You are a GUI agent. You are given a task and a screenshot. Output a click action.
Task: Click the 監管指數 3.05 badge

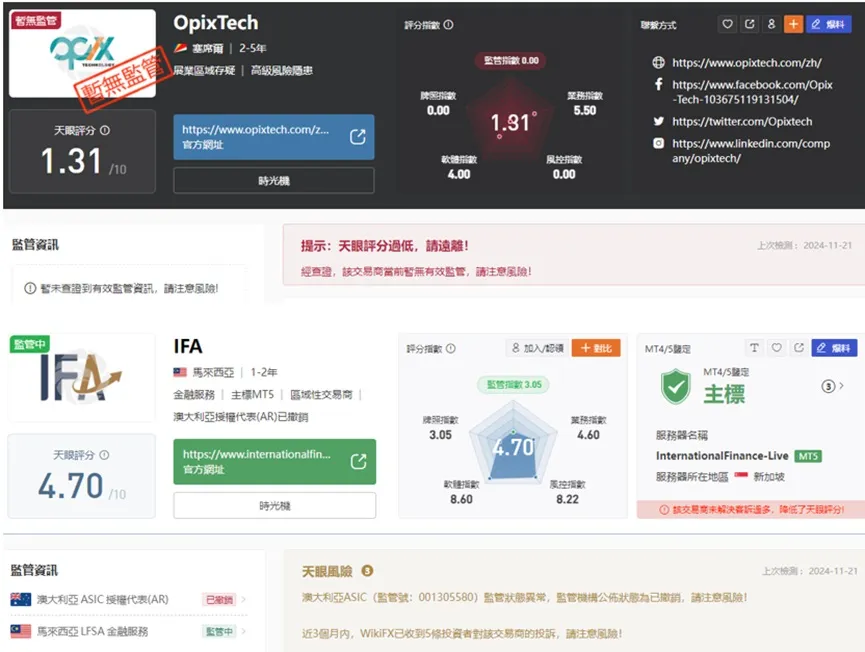(514, 384)
